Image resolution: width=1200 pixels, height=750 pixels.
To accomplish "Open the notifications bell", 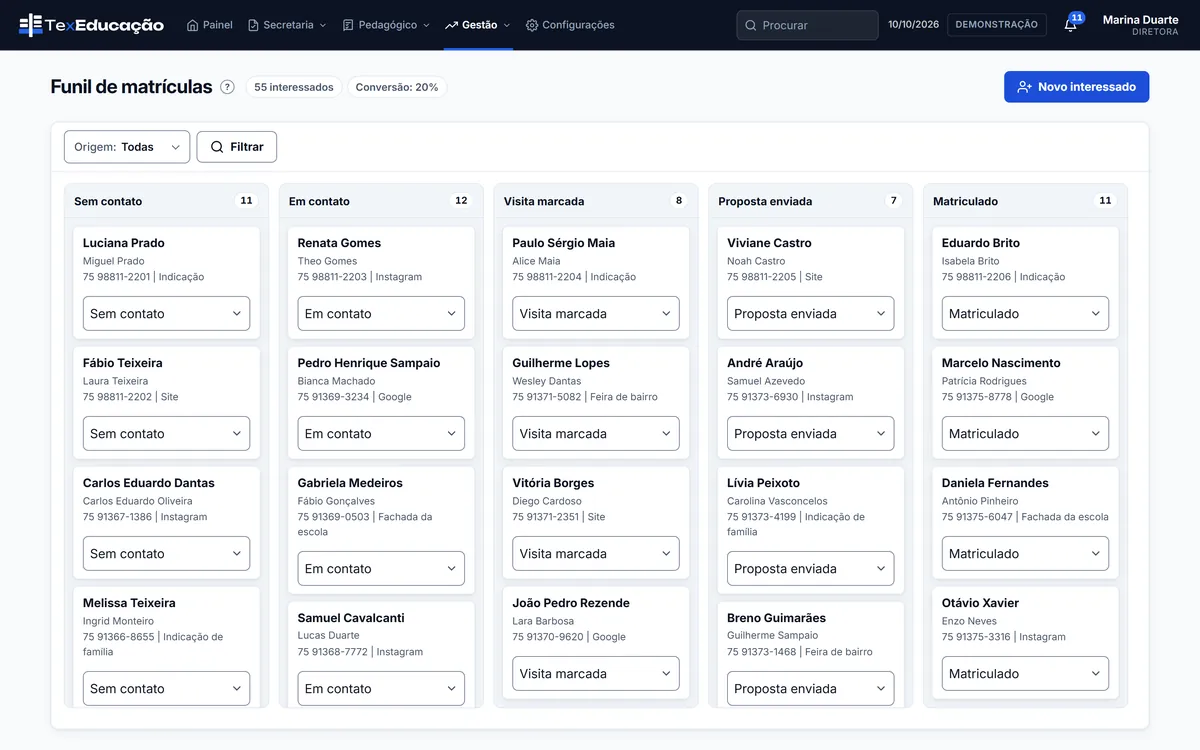I will [1071, 25].
